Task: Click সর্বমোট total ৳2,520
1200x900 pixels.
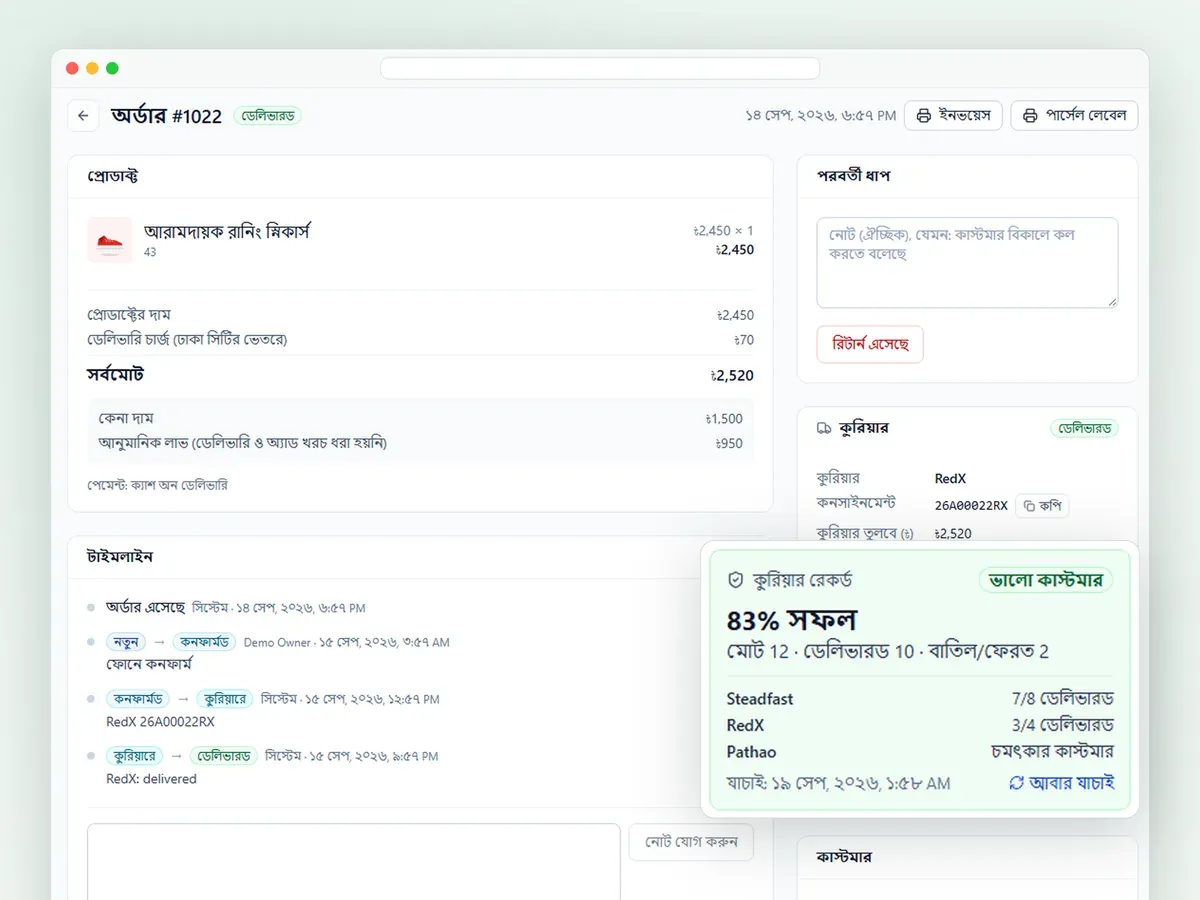Action: coord(732,376)
